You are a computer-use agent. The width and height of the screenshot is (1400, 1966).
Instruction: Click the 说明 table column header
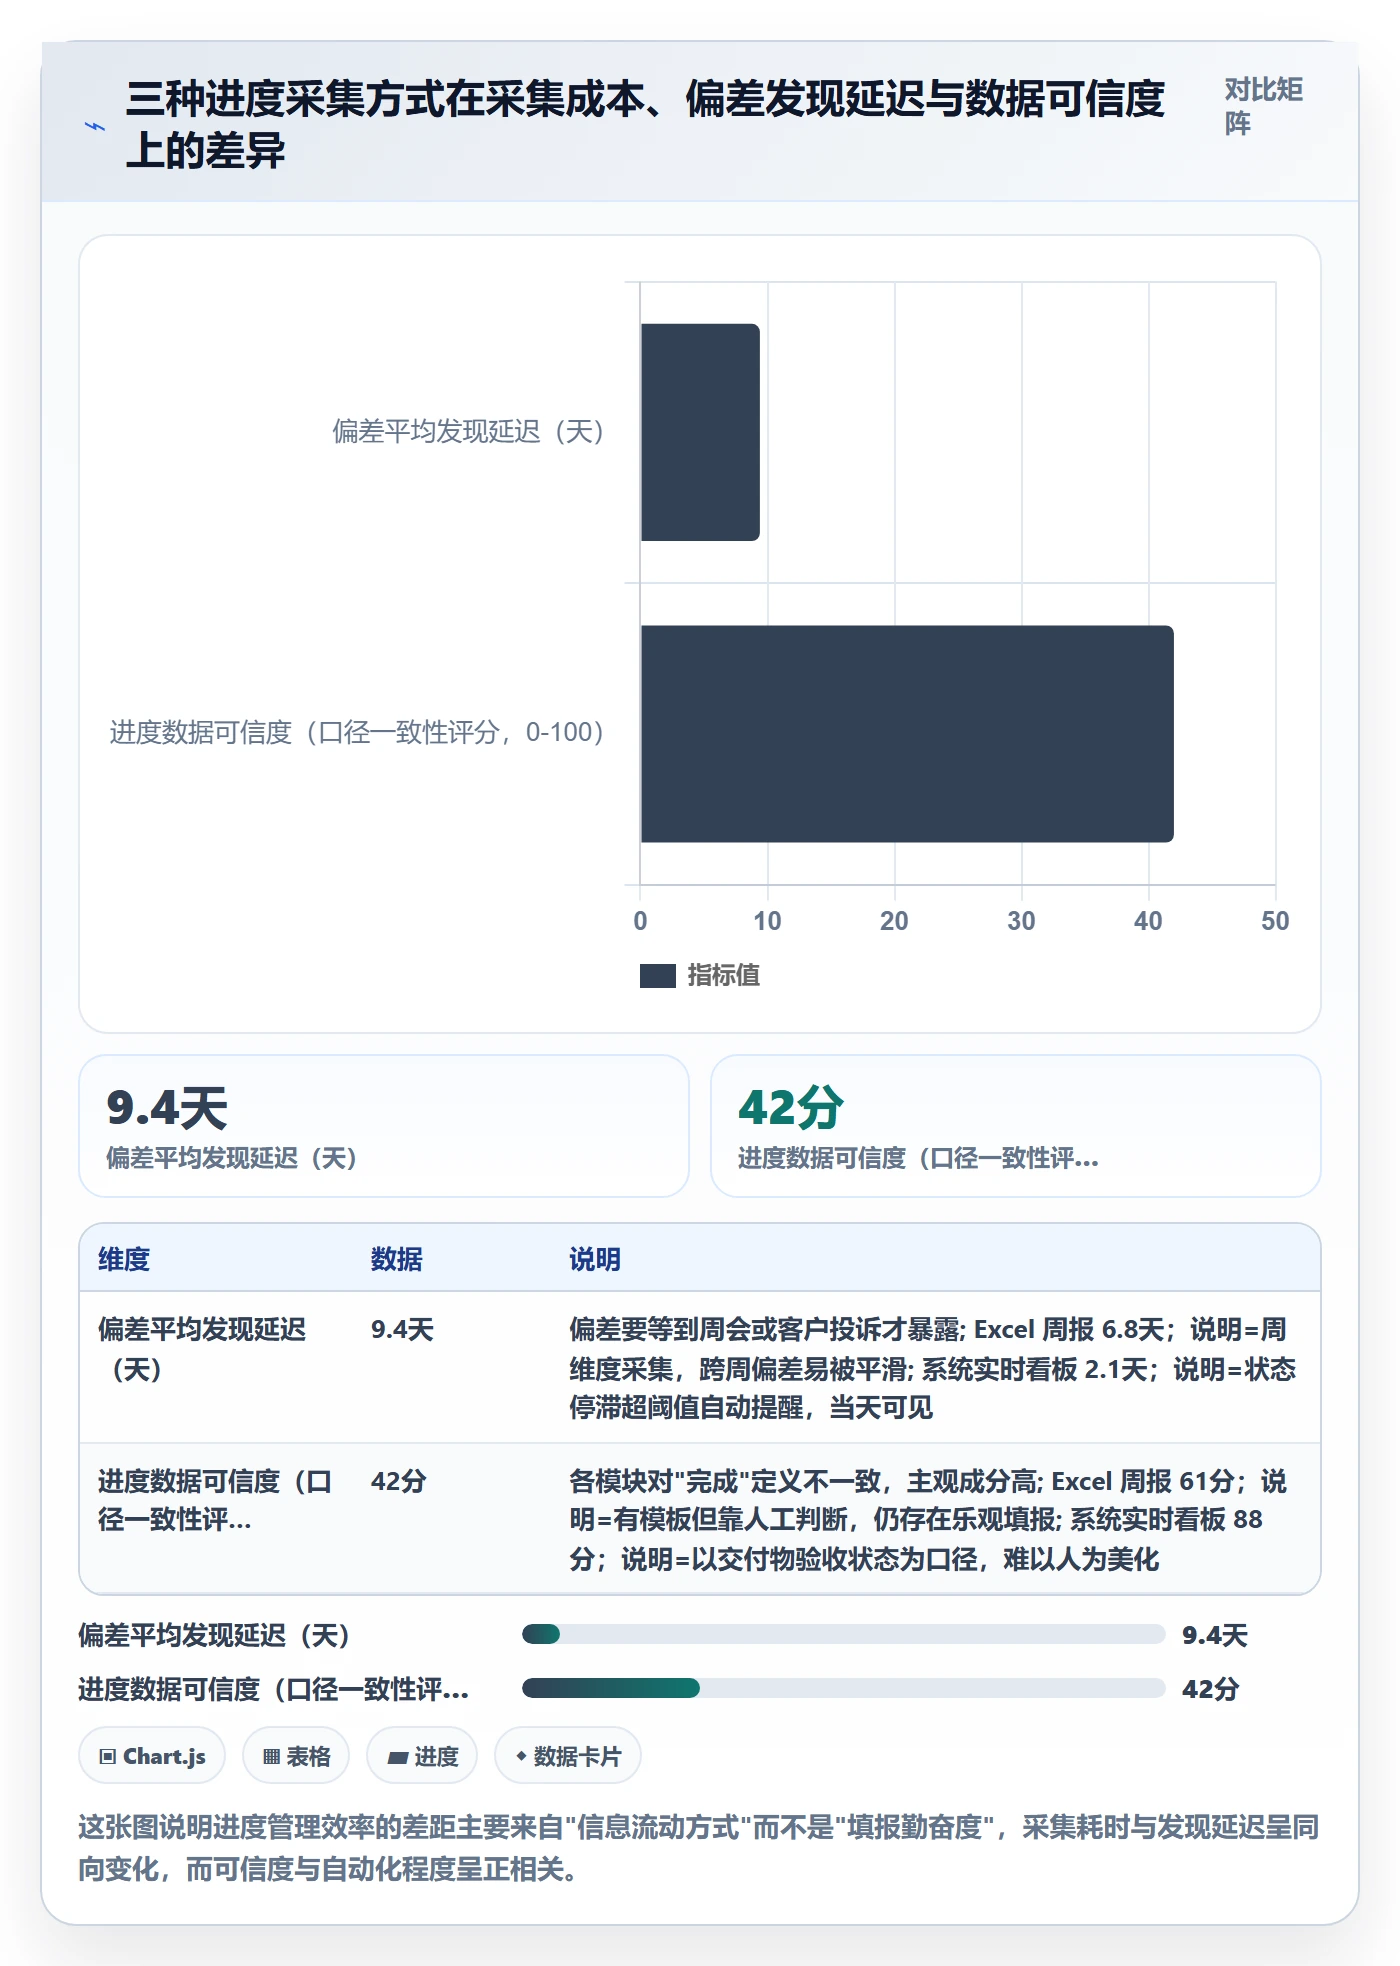point(595,1259)
